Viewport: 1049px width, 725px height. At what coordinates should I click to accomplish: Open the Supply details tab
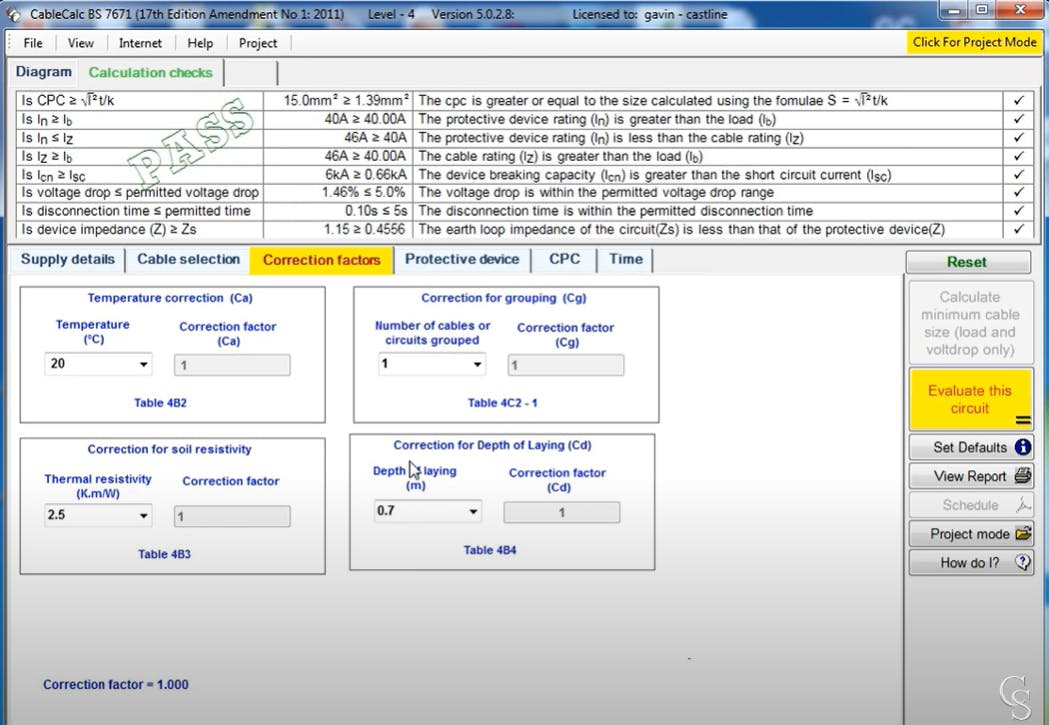(68, 260)
